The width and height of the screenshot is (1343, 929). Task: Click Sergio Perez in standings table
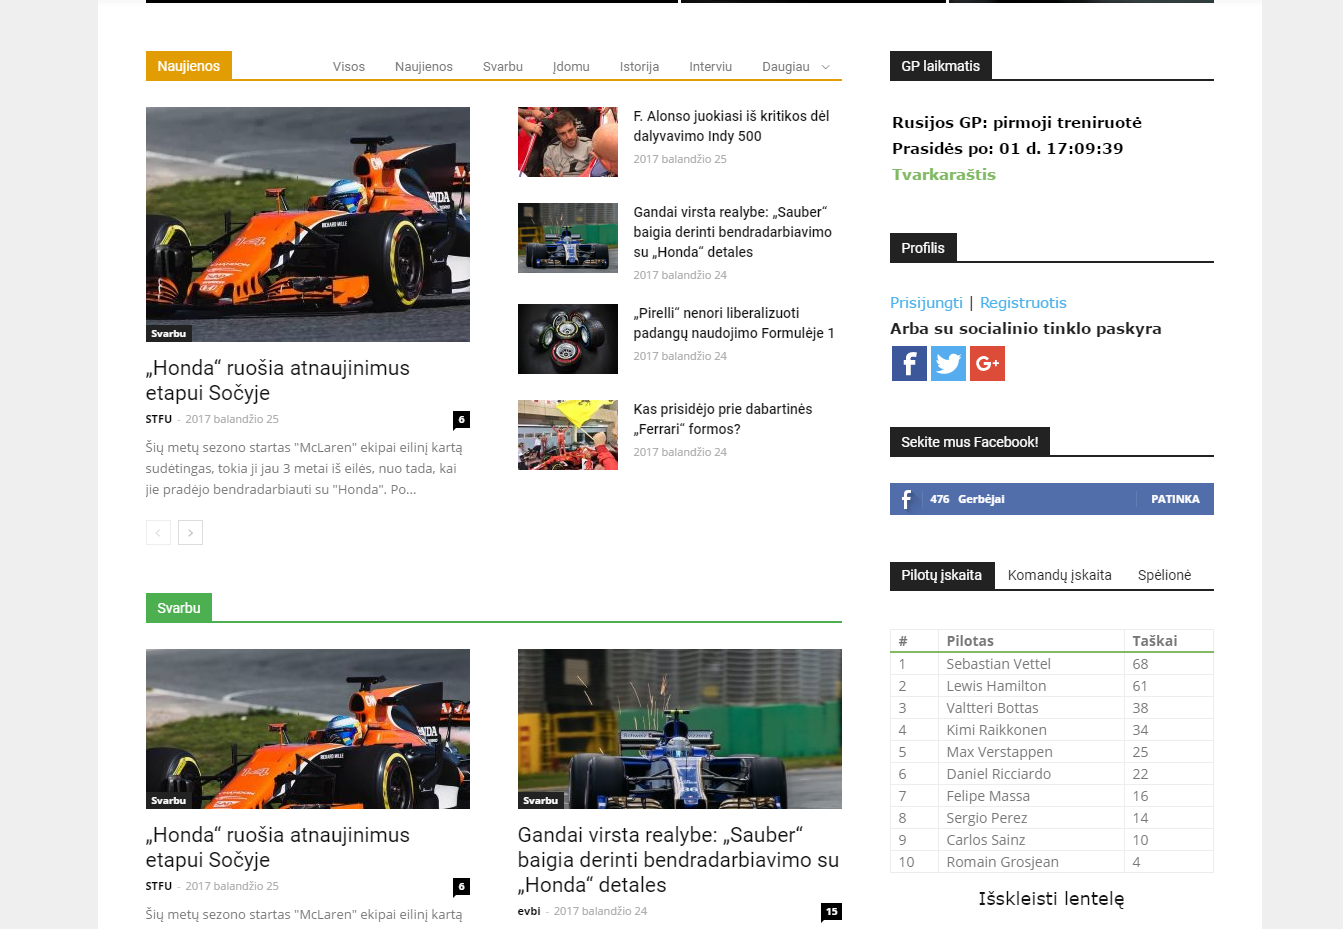[x=987, y=818]
